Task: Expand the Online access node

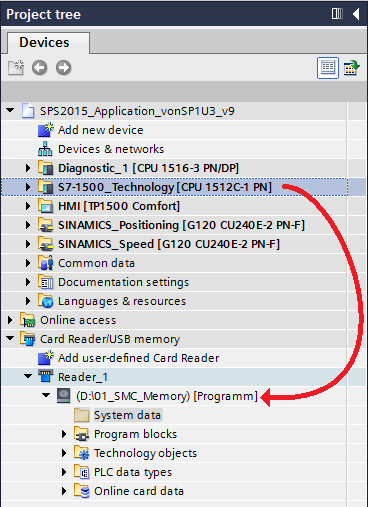Action: coord(10,320)
